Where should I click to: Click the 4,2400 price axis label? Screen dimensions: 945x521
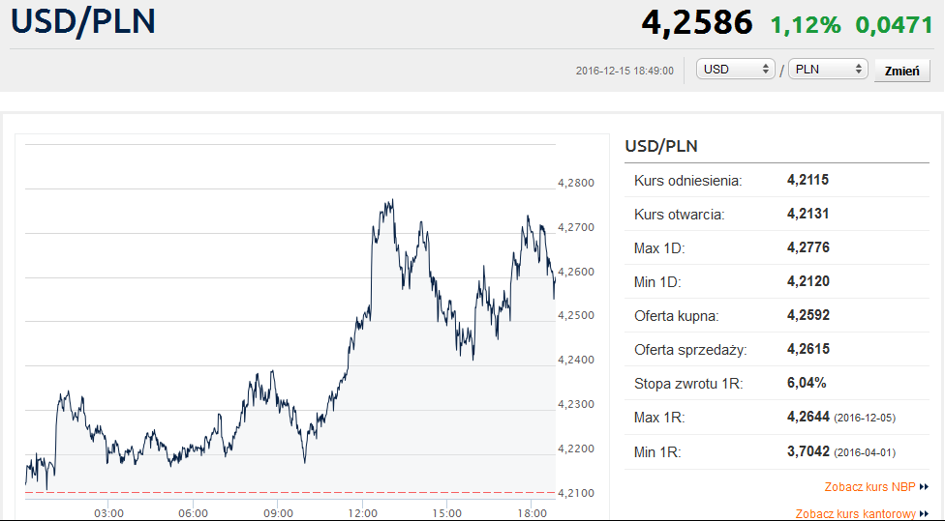pos(576,360)
